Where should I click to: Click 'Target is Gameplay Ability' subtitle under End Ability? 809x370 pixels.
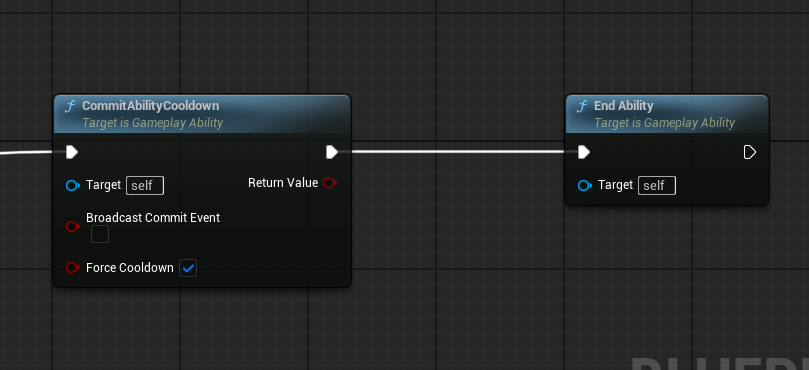pos(665,123)
